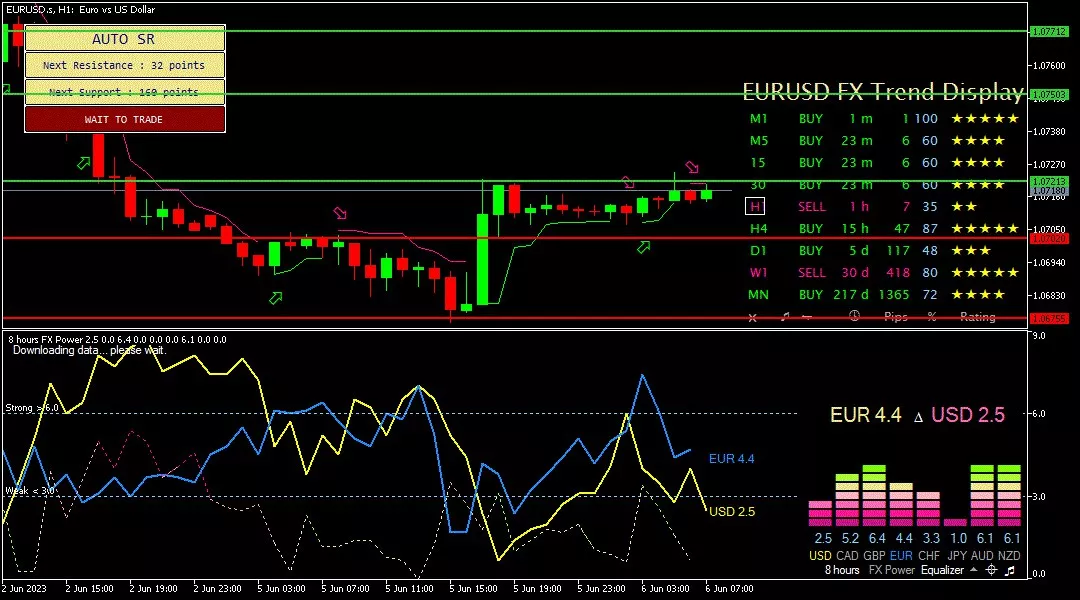Image resolution: width=1080 pixels, height=600 pixels.
Task: Click the delta triangle between EUR 4.4 and USD 2.5
Action: (917, 417)
